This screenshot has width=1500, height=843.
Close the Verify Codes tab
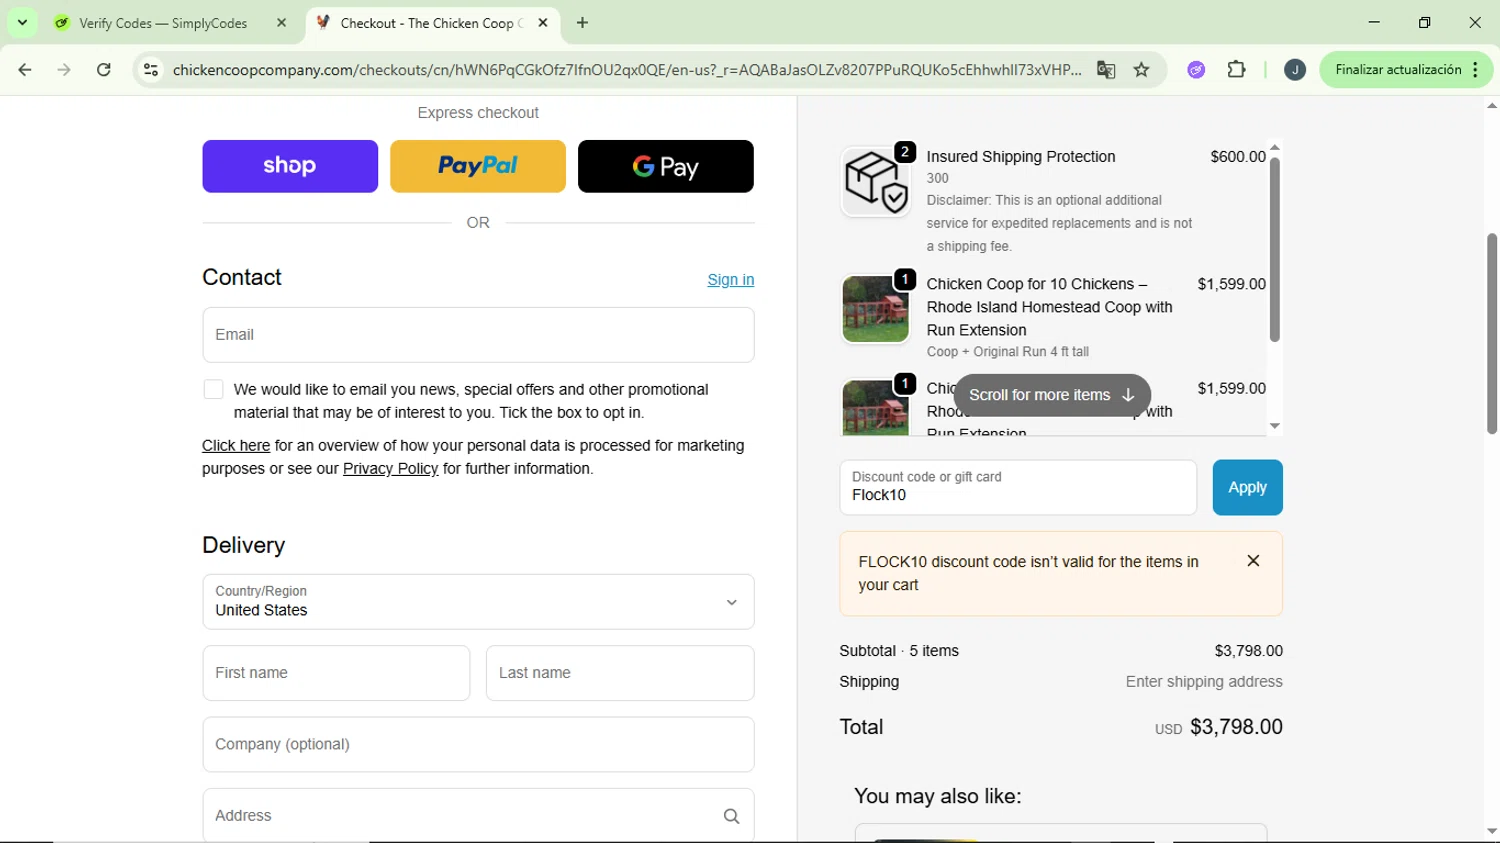[x=282, y=23]
